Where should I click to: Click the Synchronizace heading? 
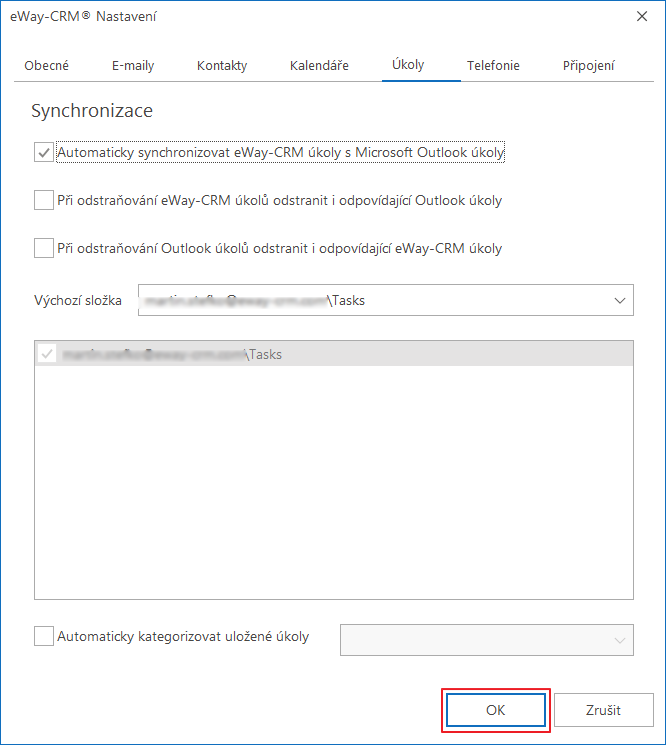92,111
